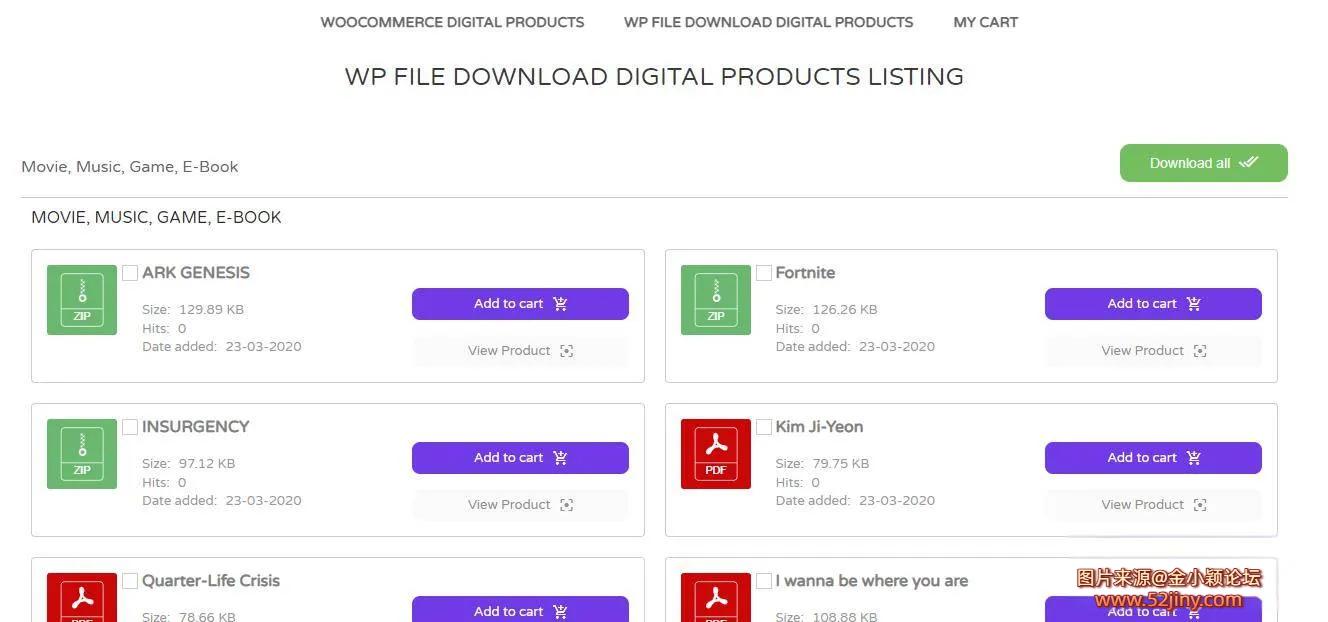Click the PDF icon for Quarter-Life Crisis
1328x622 pixels.
click(82, 596)
